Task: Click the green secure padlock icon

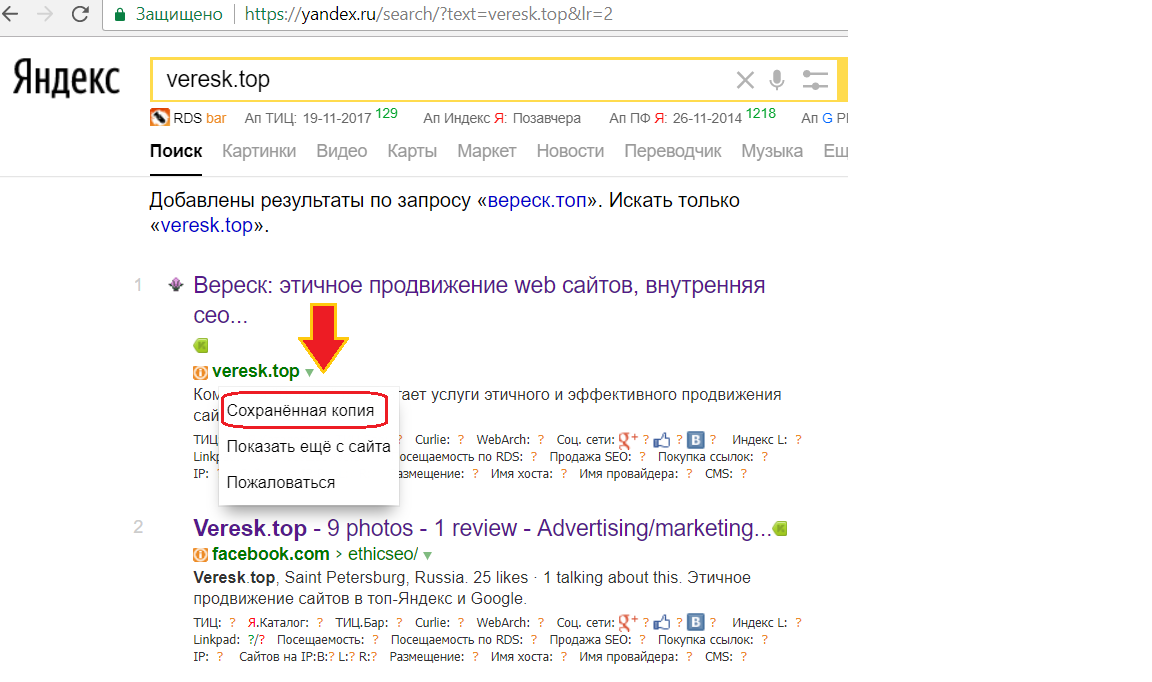Action: click(x=120, y=15)
